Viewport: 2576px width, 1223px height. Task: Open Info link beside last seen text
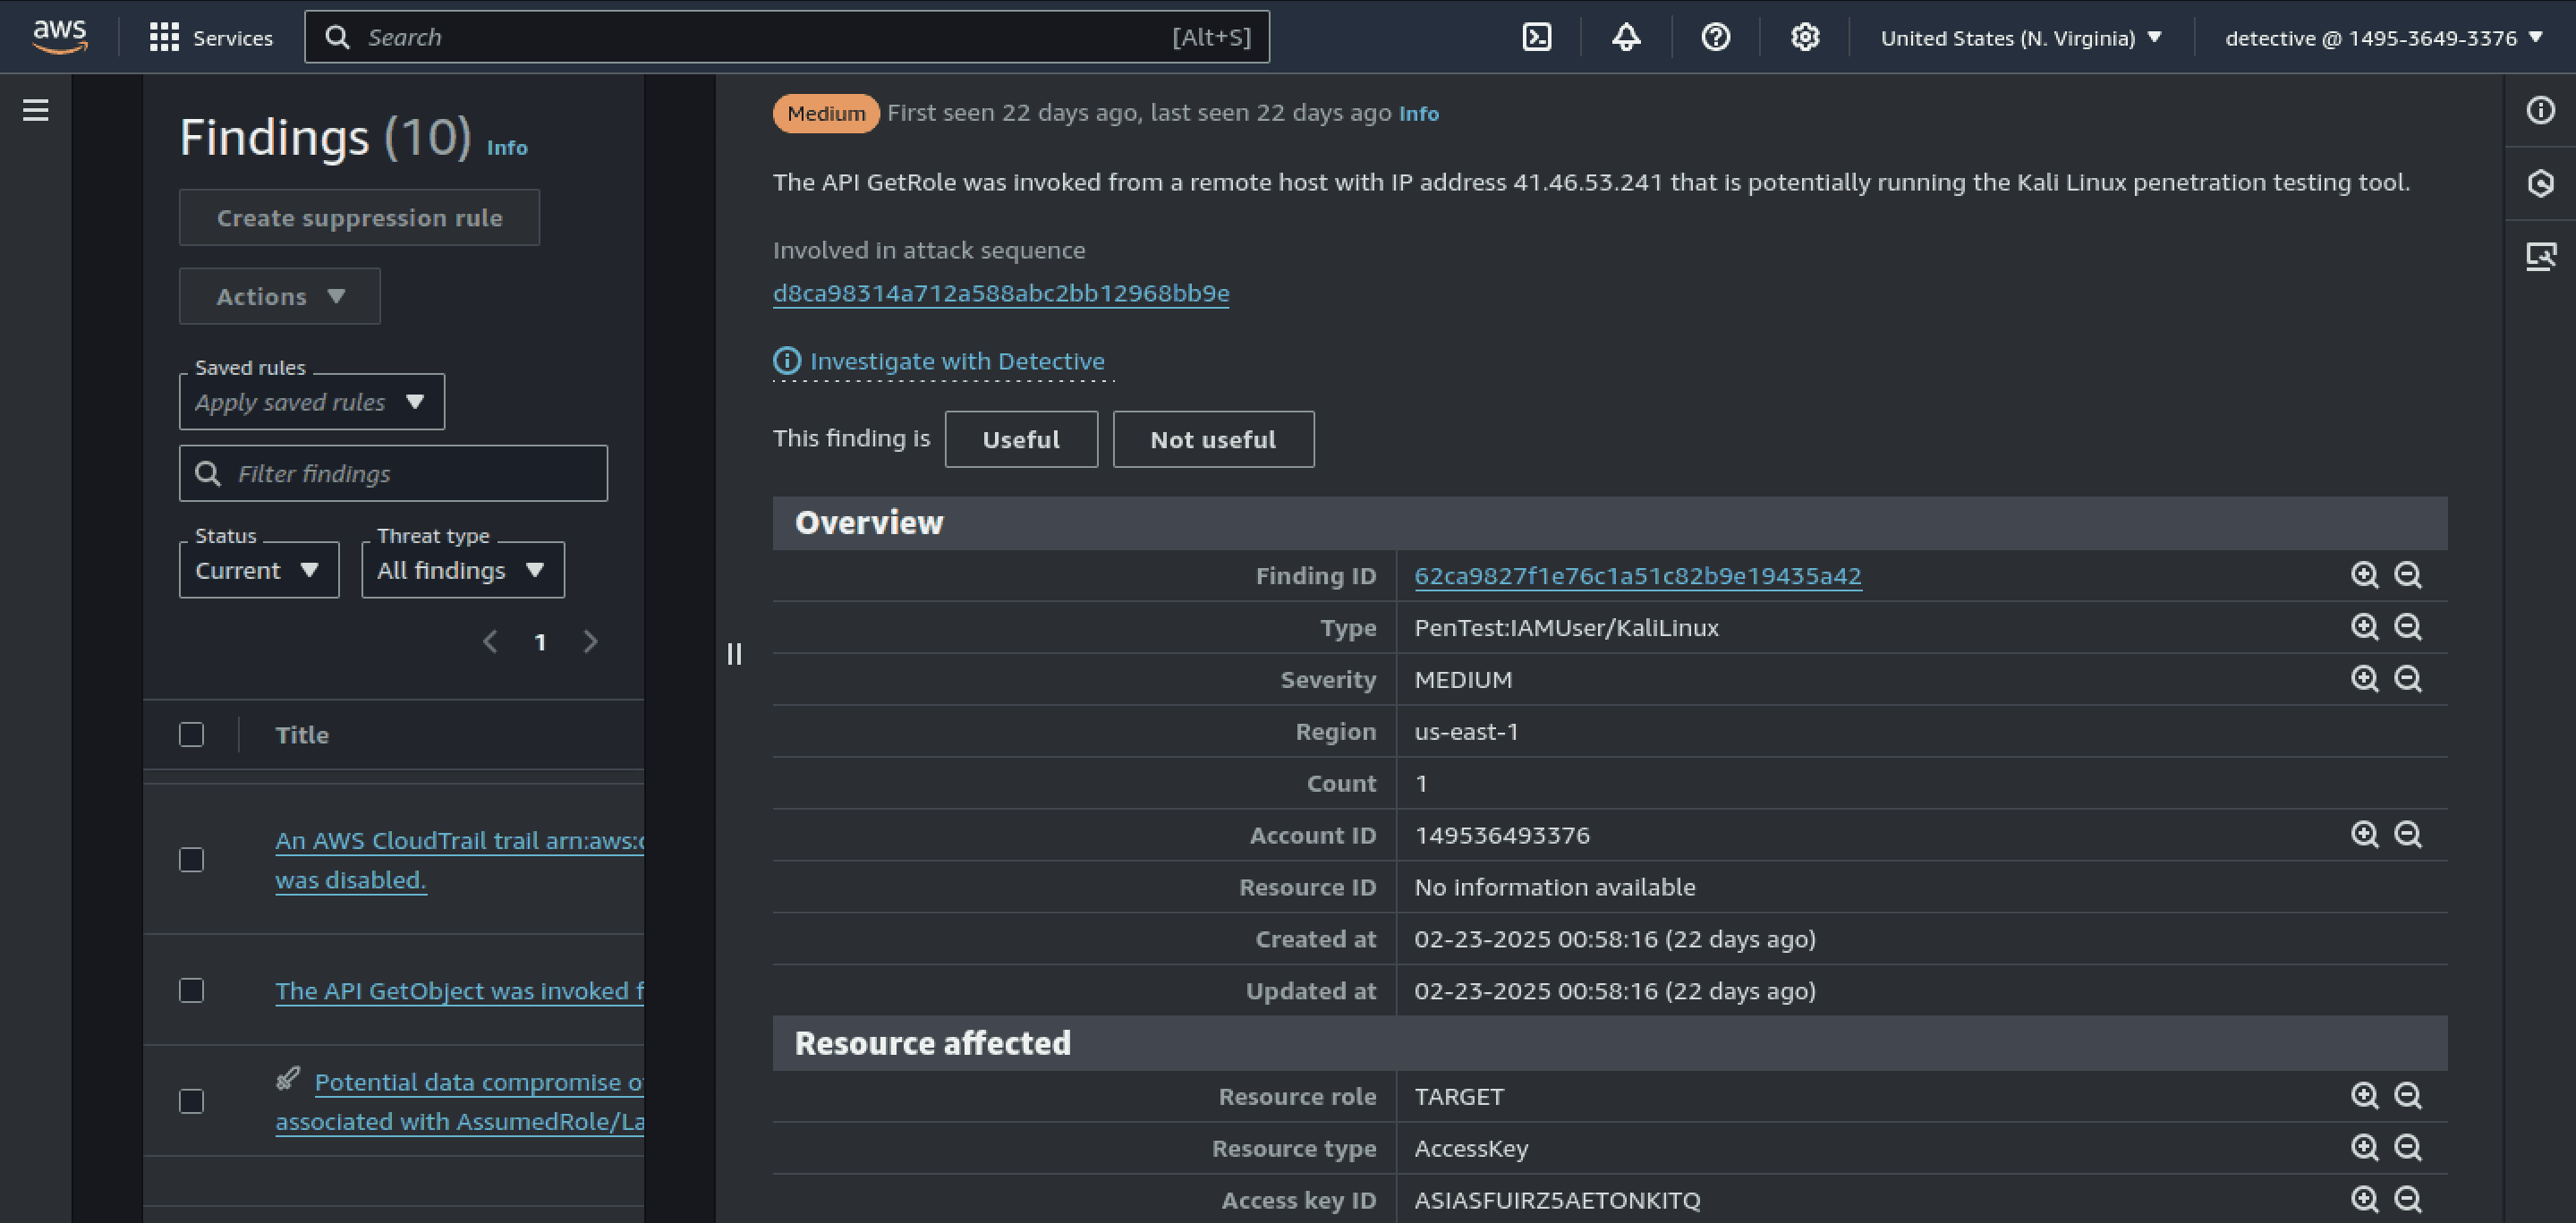[x=1418, y=114]
